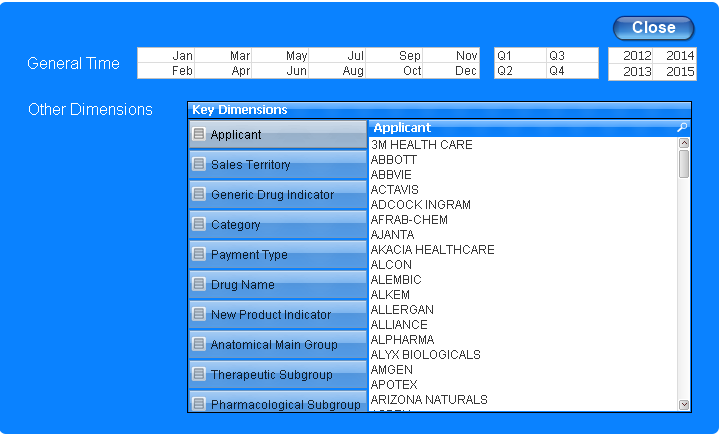Open the Applicant list search magnifier
Viewport: 720px width, 435px height.
click(x=682, y=127)
